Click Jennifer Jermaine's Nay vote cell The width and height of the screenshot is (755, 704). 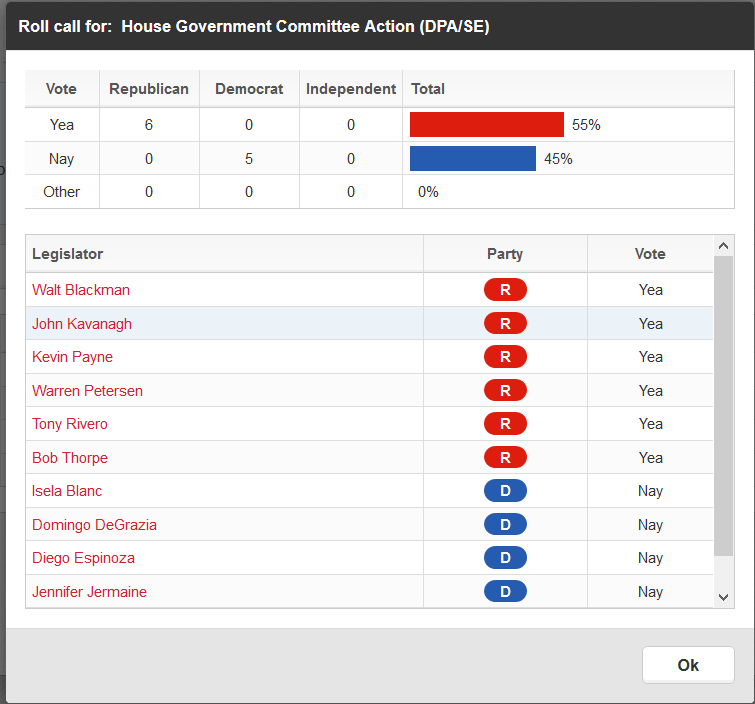tap(651, 591)
